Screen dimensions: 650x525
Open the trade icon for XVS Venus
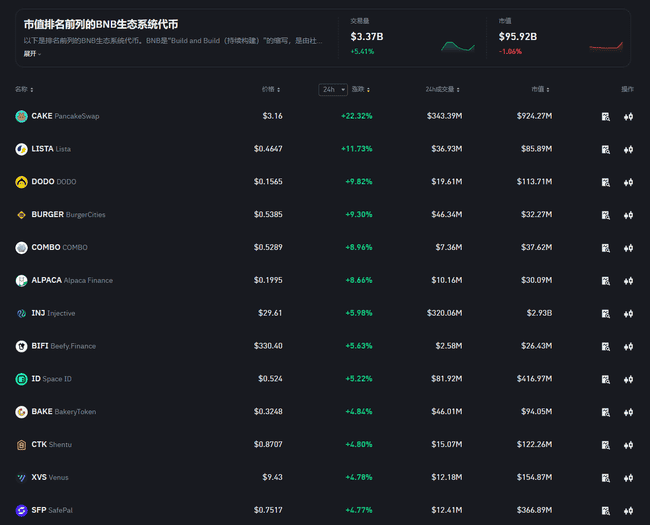coord(628,478)
